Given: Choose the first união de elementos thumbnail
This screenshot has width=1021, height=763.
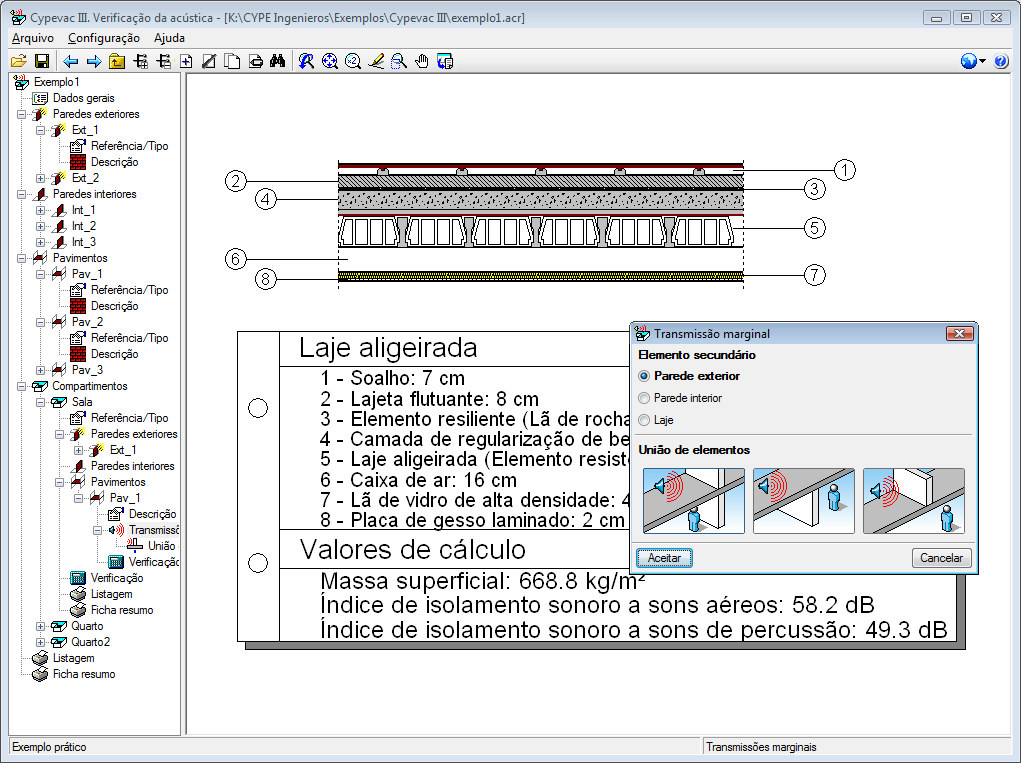Looking at the screenshot, I should coord(693,501).
